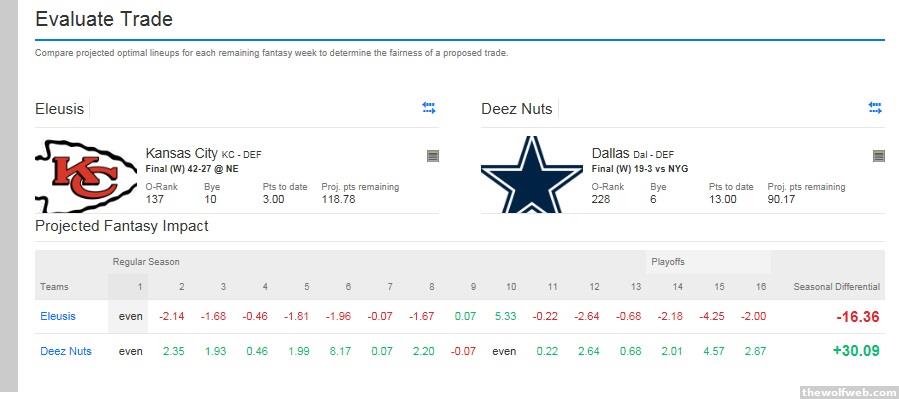The image size is (899, 399).
Task: Click the swap arrows icon beside Eleusis
Action: pyautogui.click(x=429, y=108)
